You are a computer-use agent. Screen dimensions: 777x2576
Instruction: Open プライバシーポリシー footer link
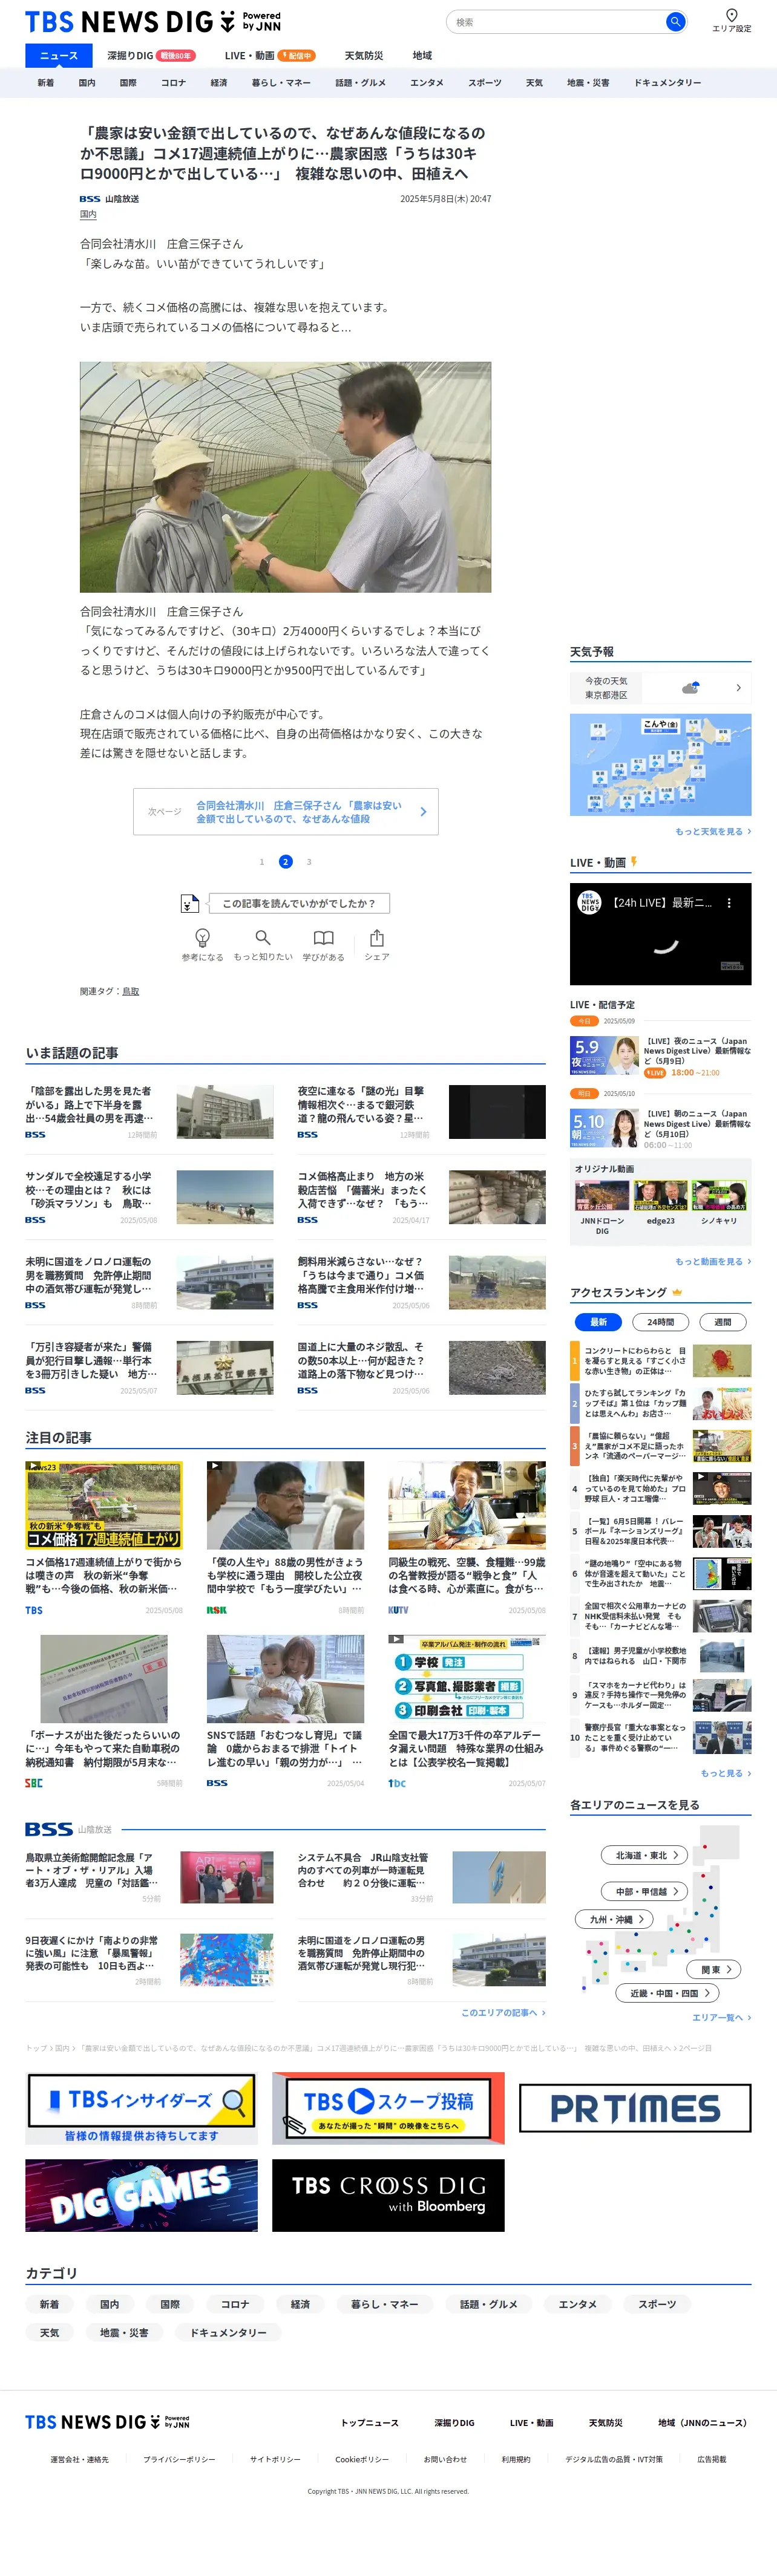point(179,2459)
